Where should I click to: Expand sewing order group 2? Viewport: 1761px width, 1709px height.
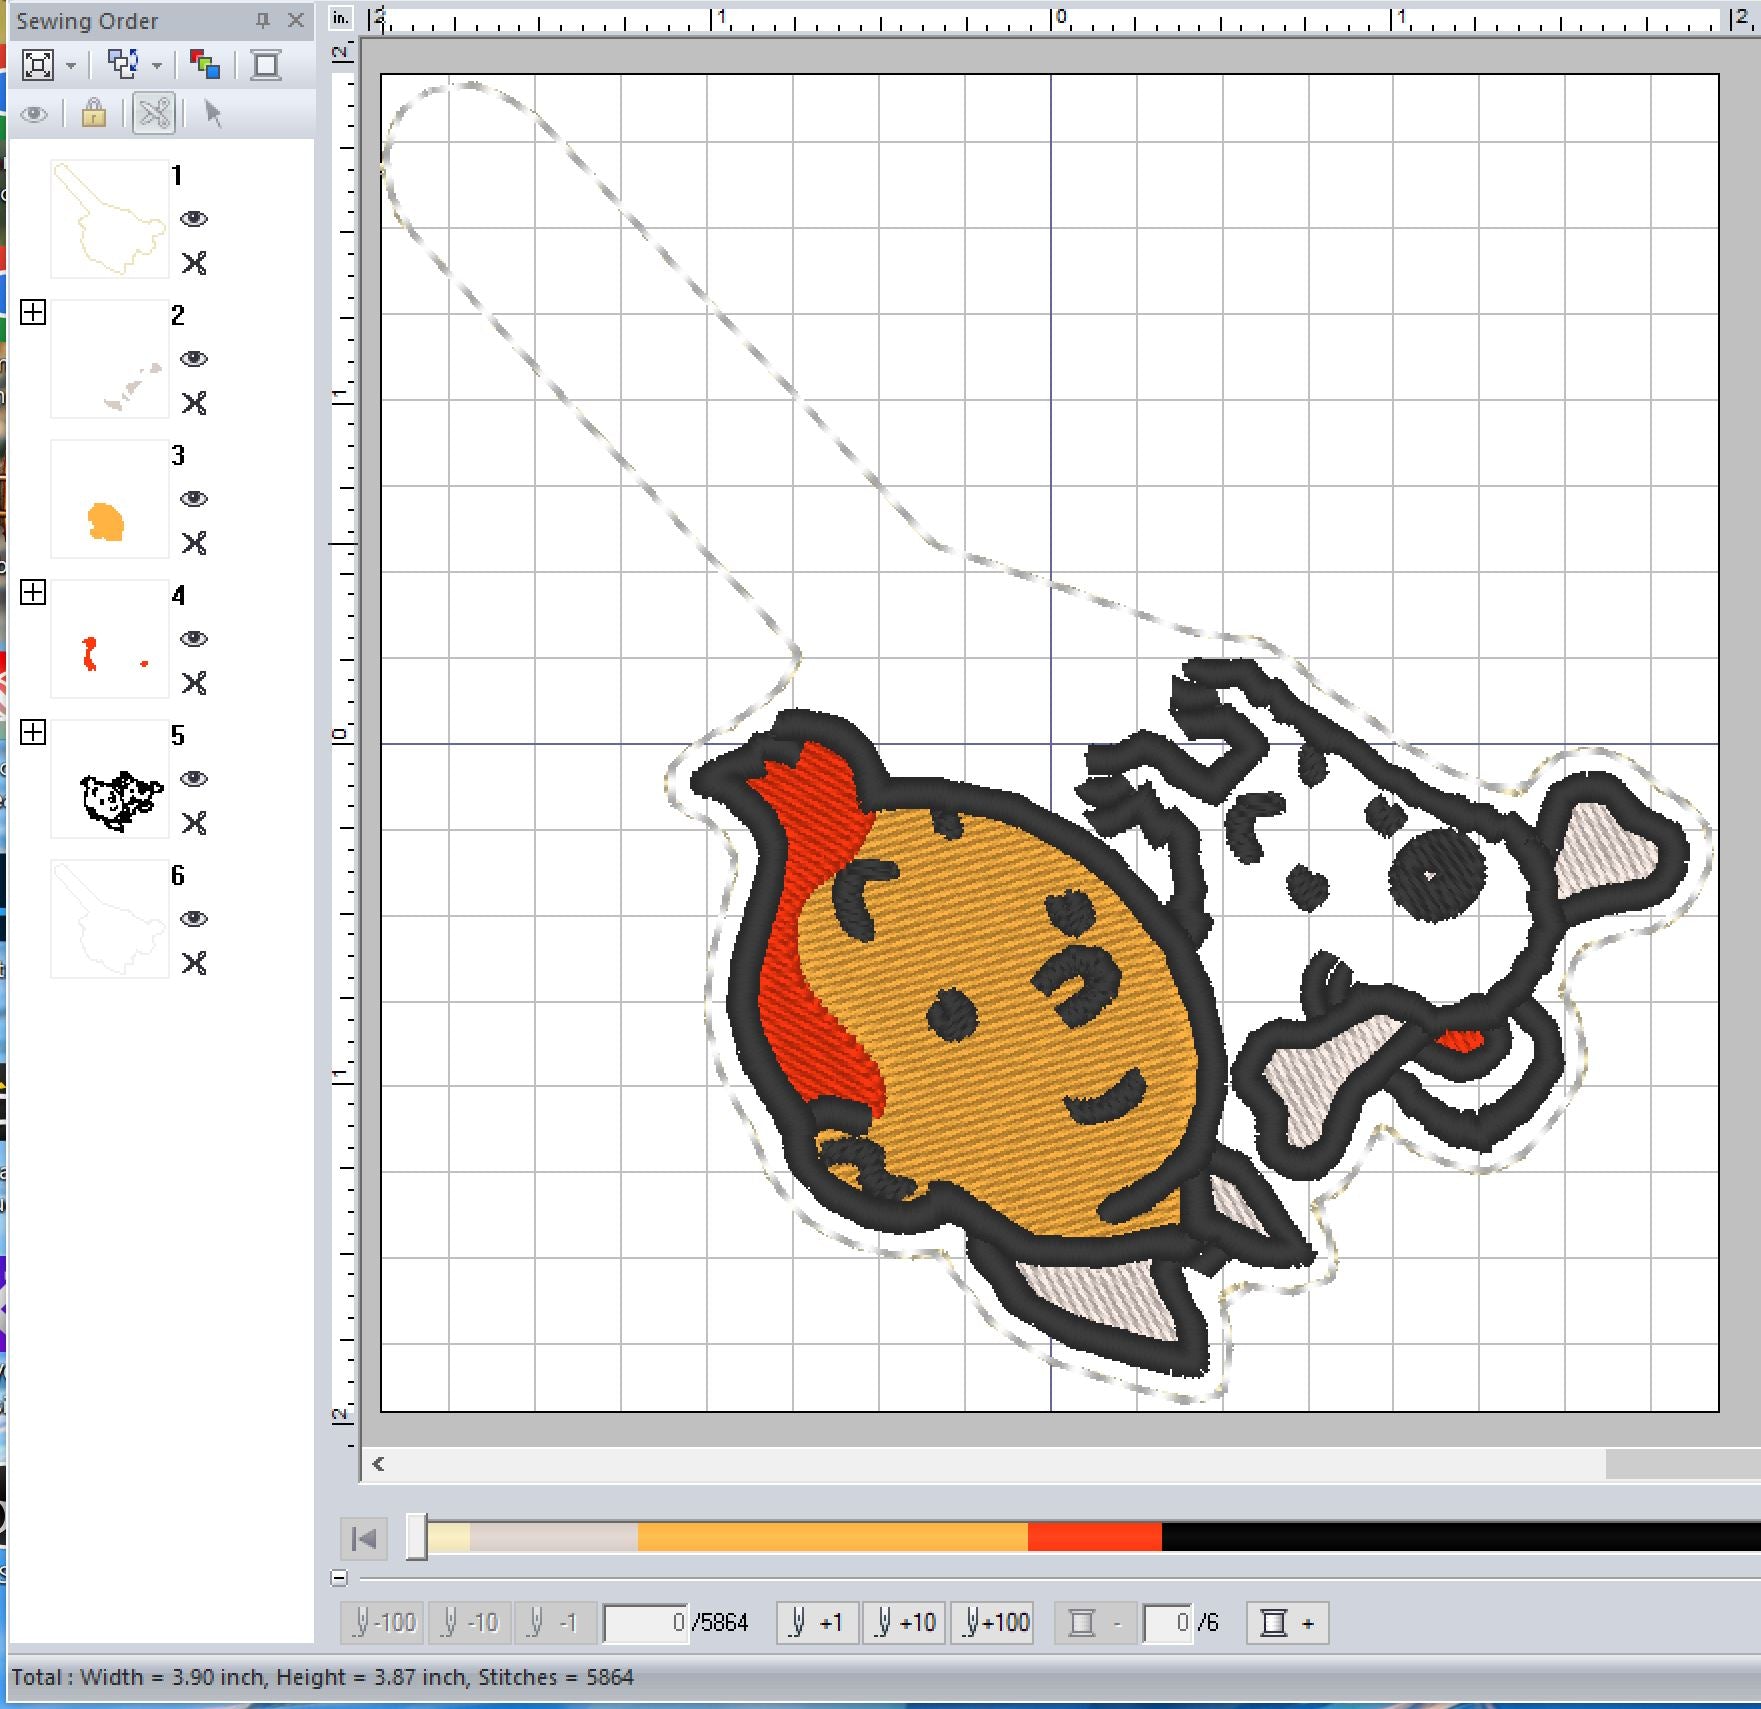click(33, 313)
